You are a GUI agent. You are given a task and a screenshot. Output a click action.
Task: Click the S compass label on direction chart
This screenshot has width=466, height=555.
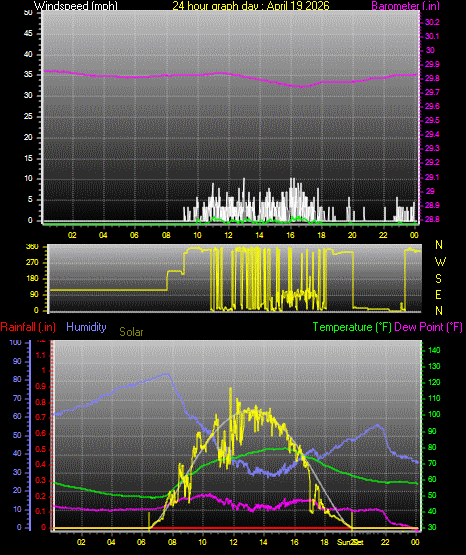[438, 279]
